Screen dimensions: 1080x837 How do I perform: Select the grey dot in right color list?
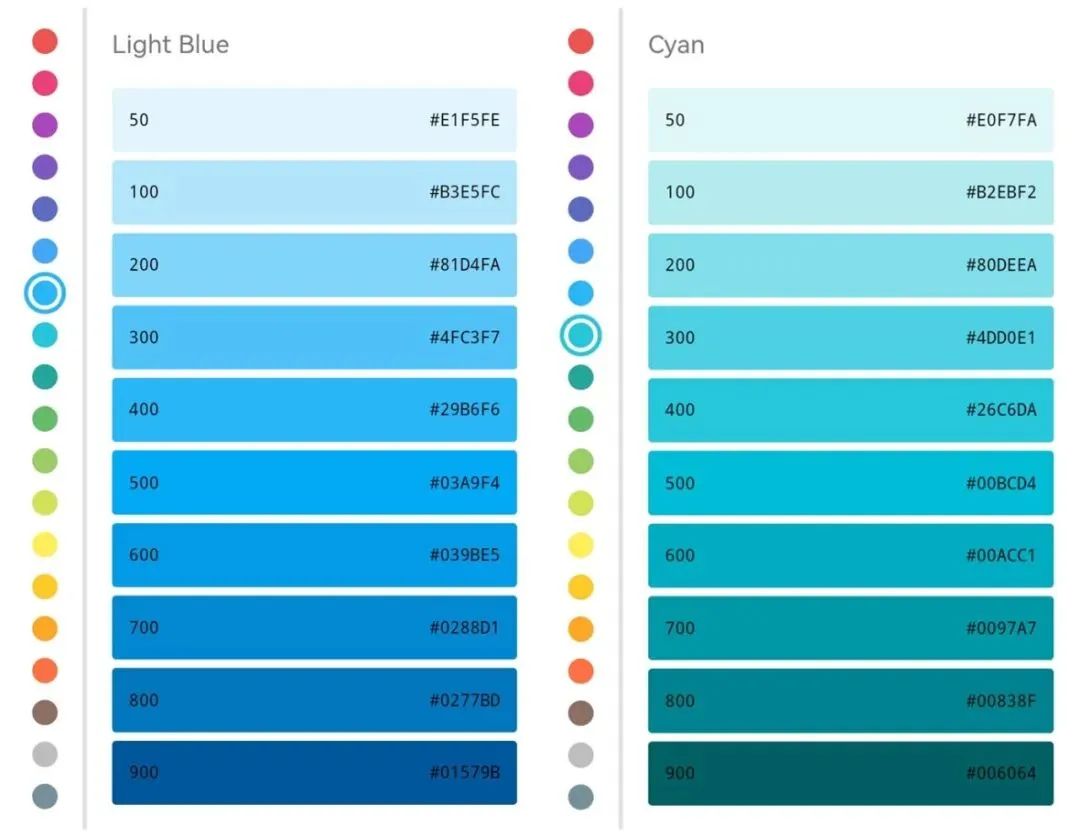581,755
